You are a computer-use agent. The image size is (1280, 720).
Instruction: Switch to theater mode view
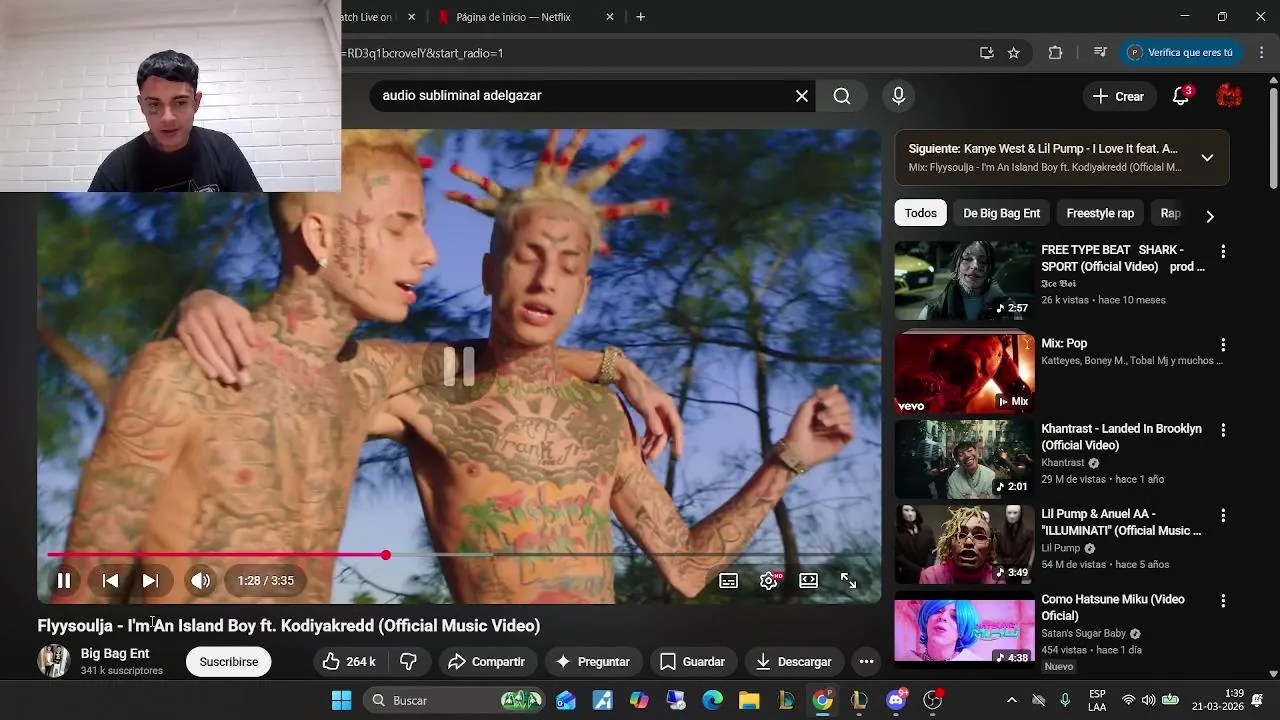tap(808, 580)
